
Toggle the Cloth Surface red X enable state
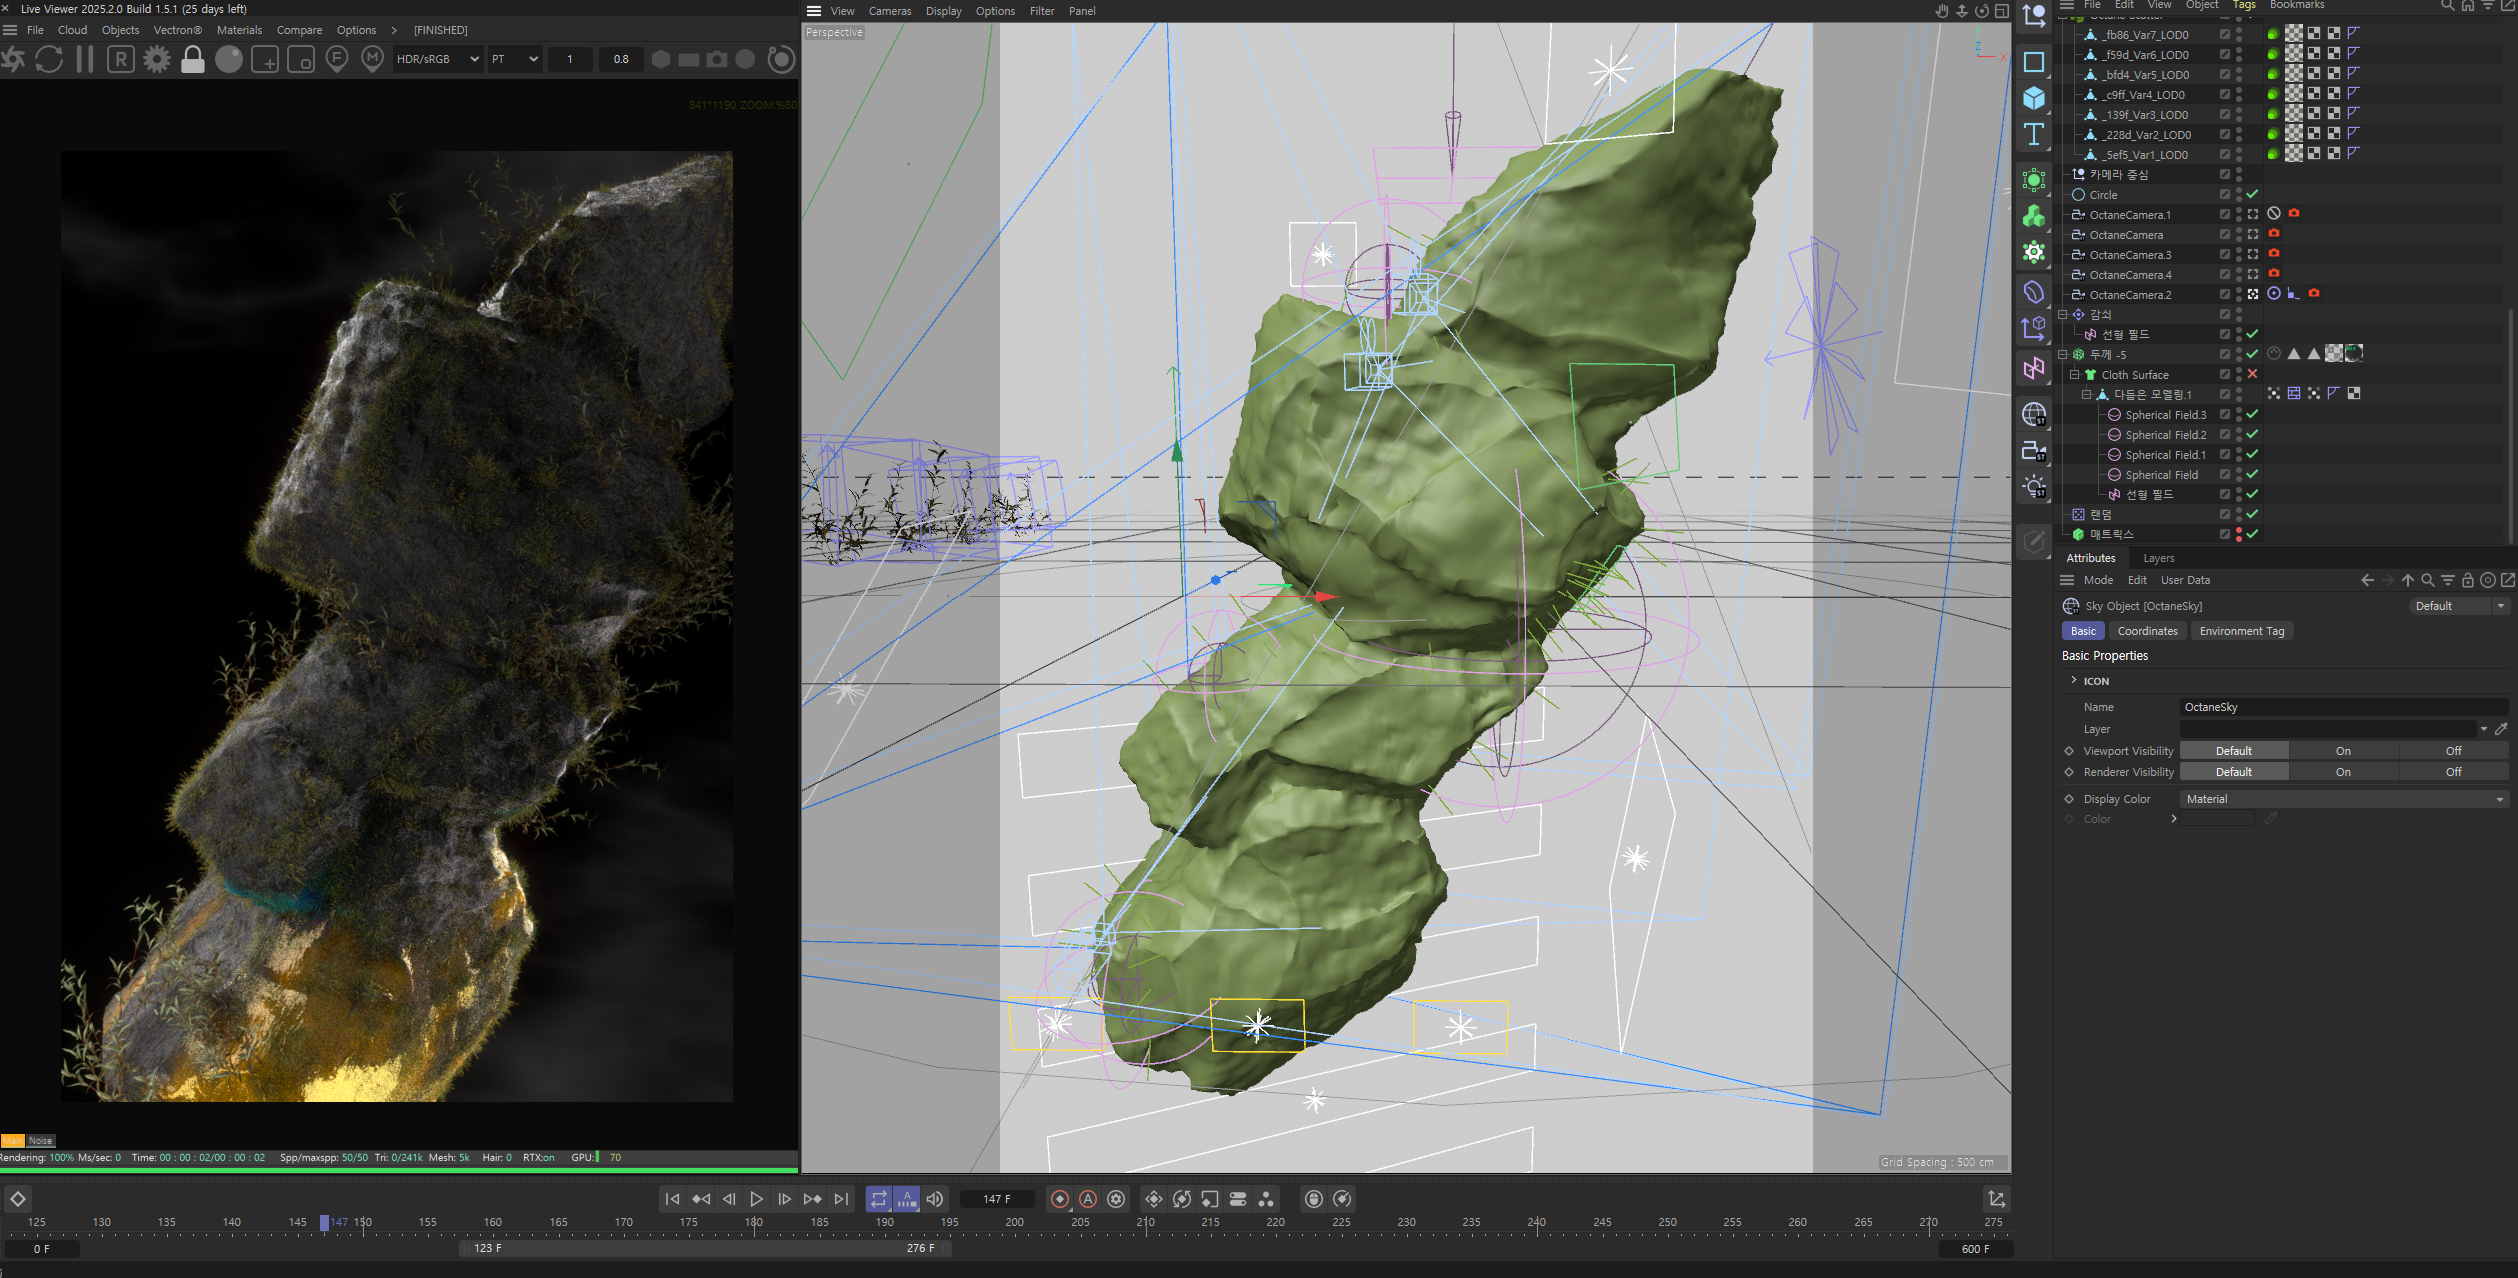[2252, 374]
